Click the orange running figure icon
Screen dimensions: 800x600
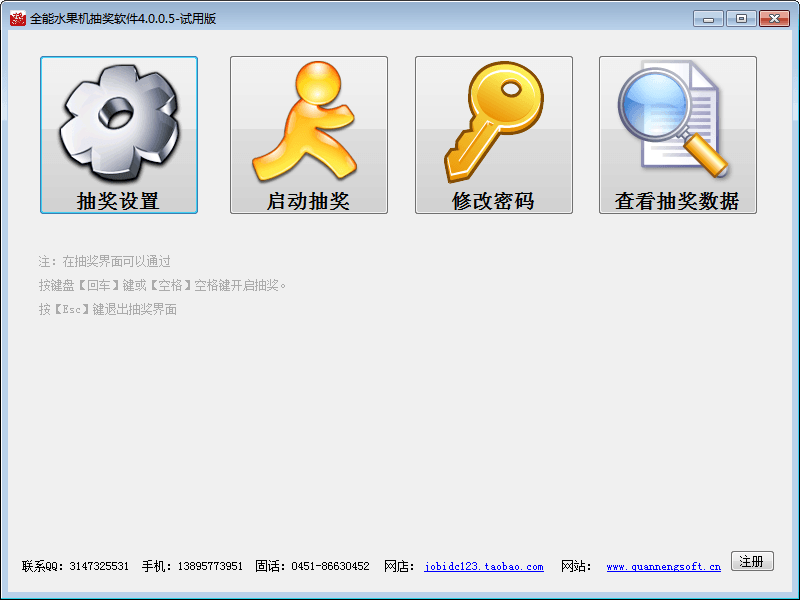click(308, 122)
